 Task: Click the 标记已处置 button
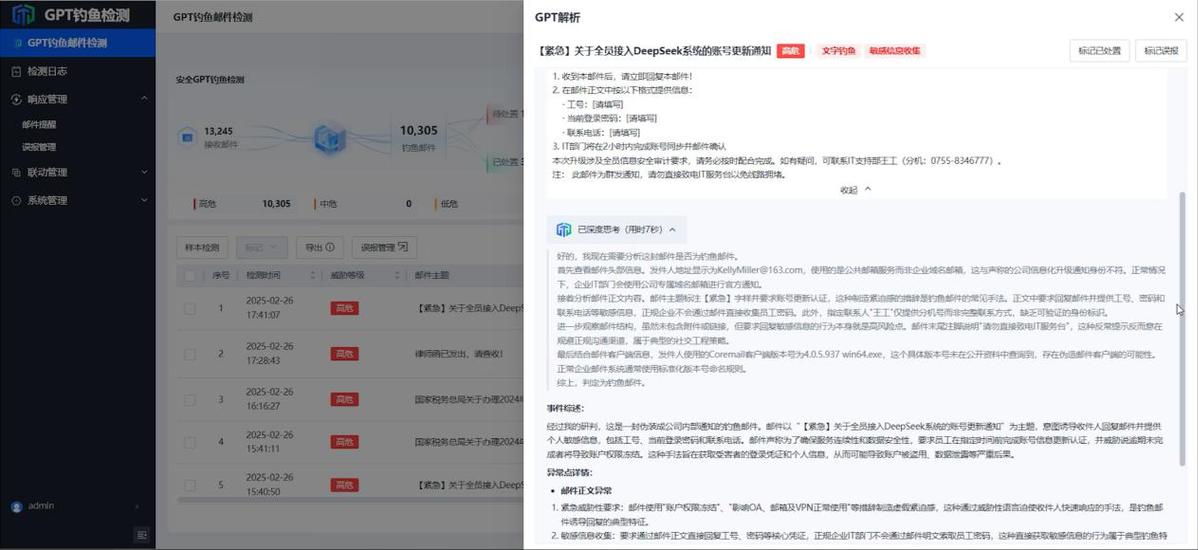point(1099,50)
